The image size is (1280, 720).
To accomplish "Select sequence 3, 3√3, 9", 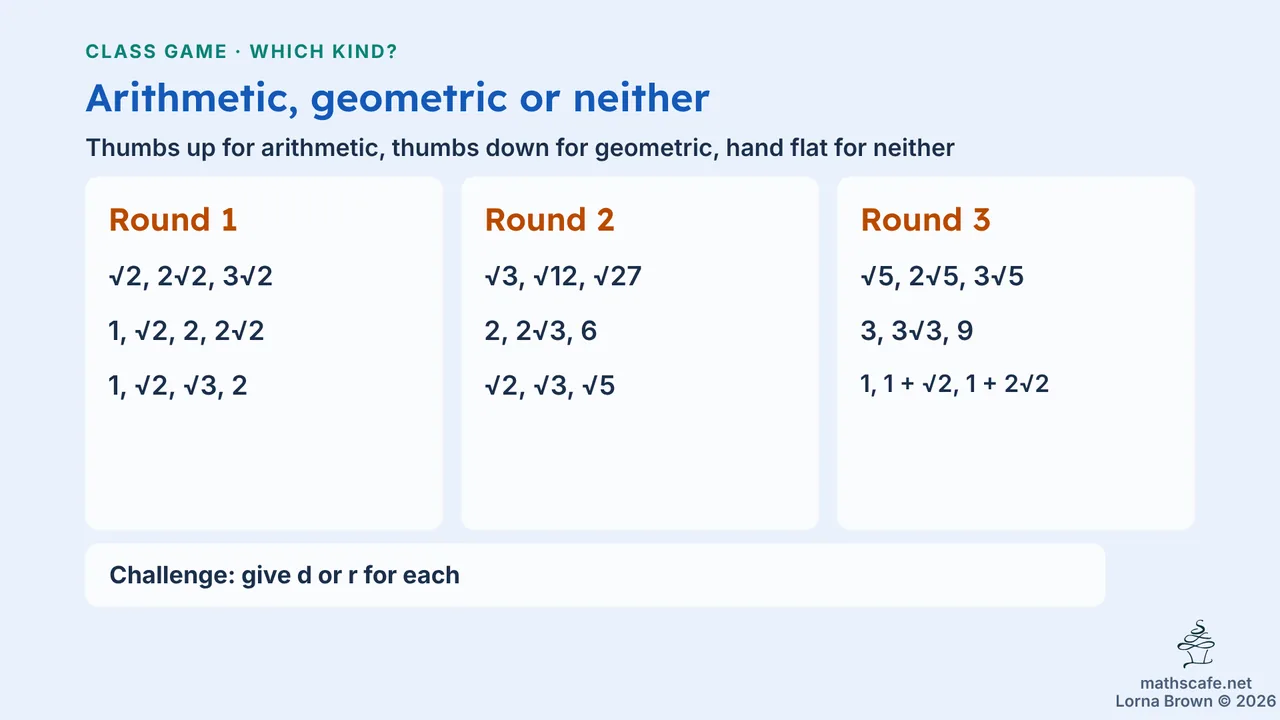I will (x=917, y=331).
